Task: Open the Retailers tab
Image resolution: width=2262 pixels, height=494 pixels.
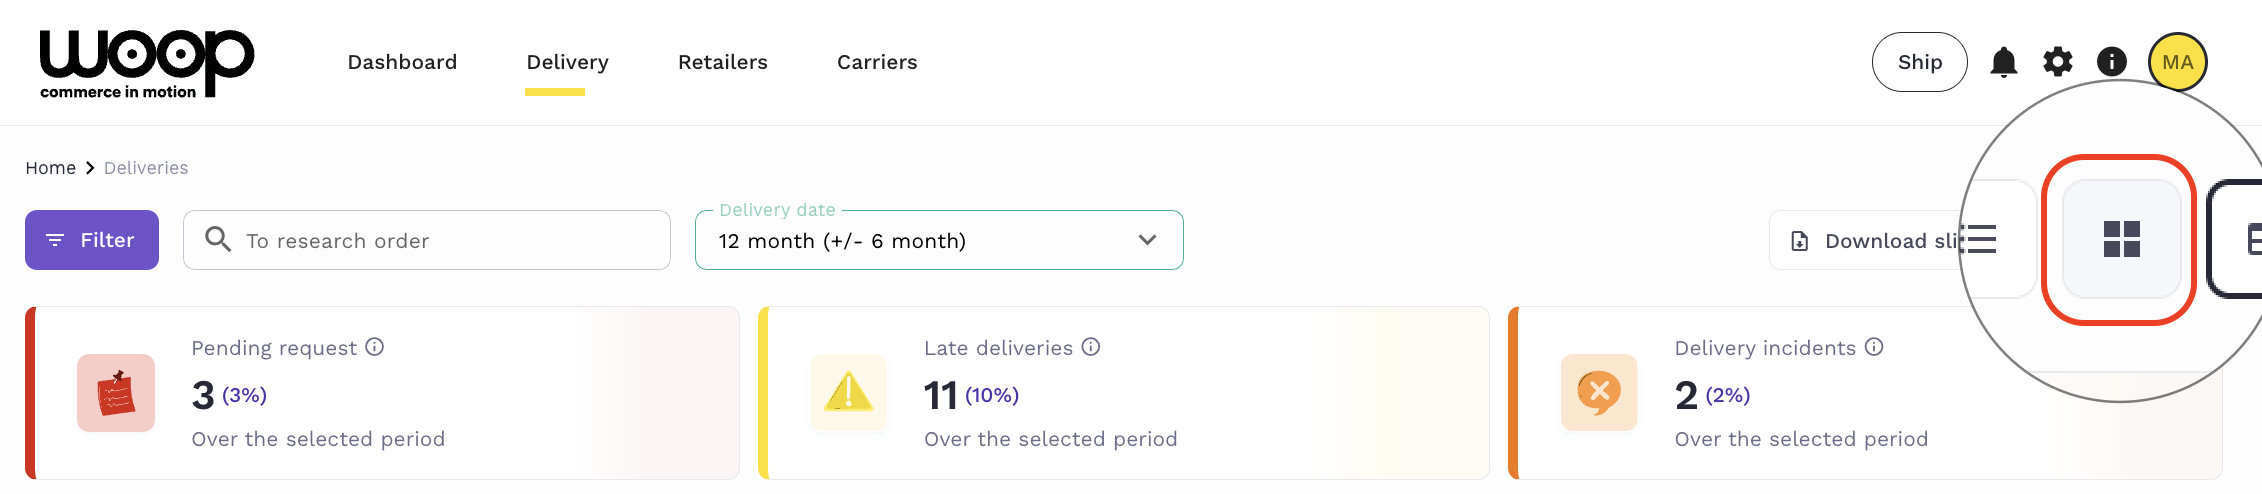Action: 722,62
